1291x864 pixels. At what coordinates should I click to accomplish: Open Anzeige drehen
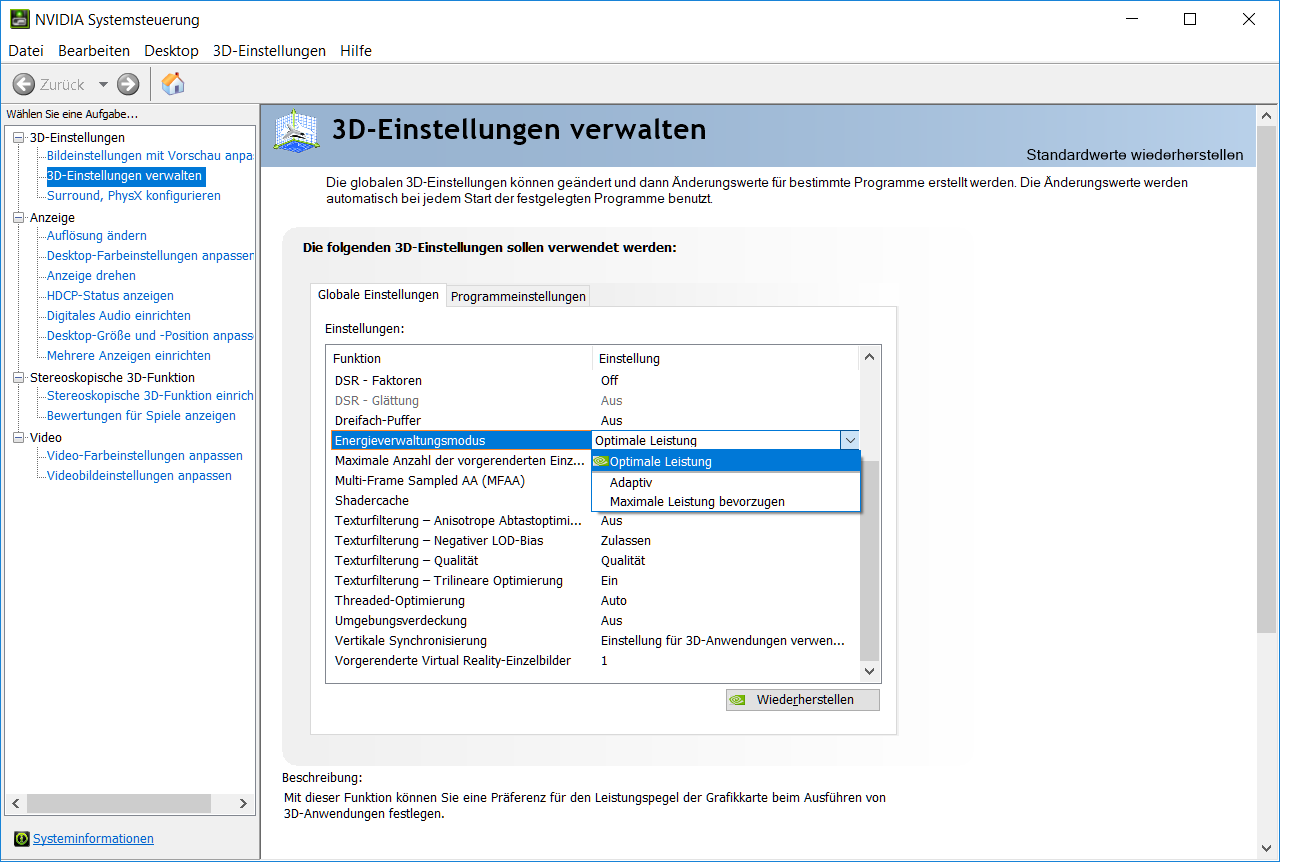click(x=91, y=276)
